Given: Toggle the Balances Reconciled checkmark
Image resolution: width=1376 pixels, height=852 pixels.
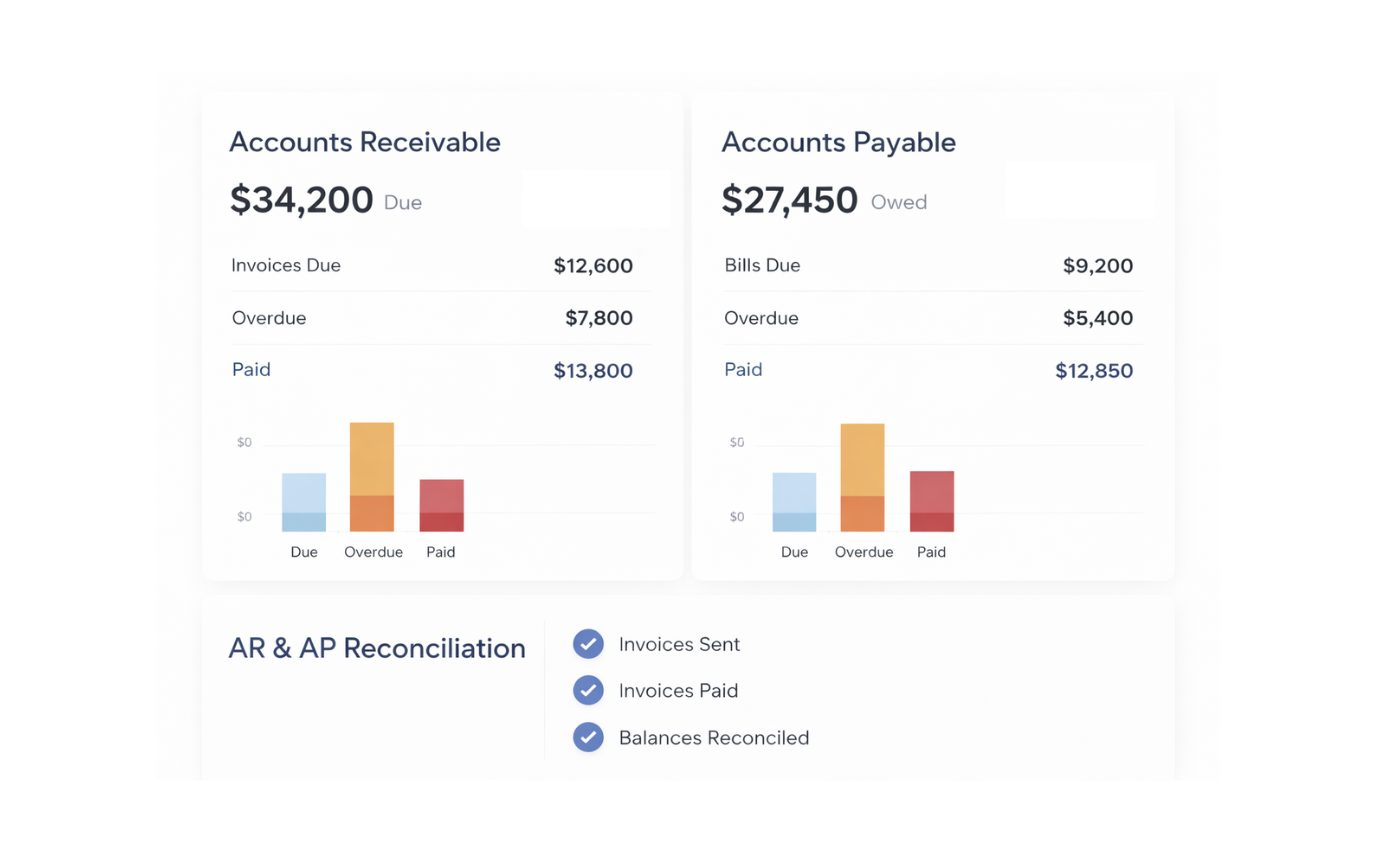Looking at the screenshot, I should coord(588,737).
